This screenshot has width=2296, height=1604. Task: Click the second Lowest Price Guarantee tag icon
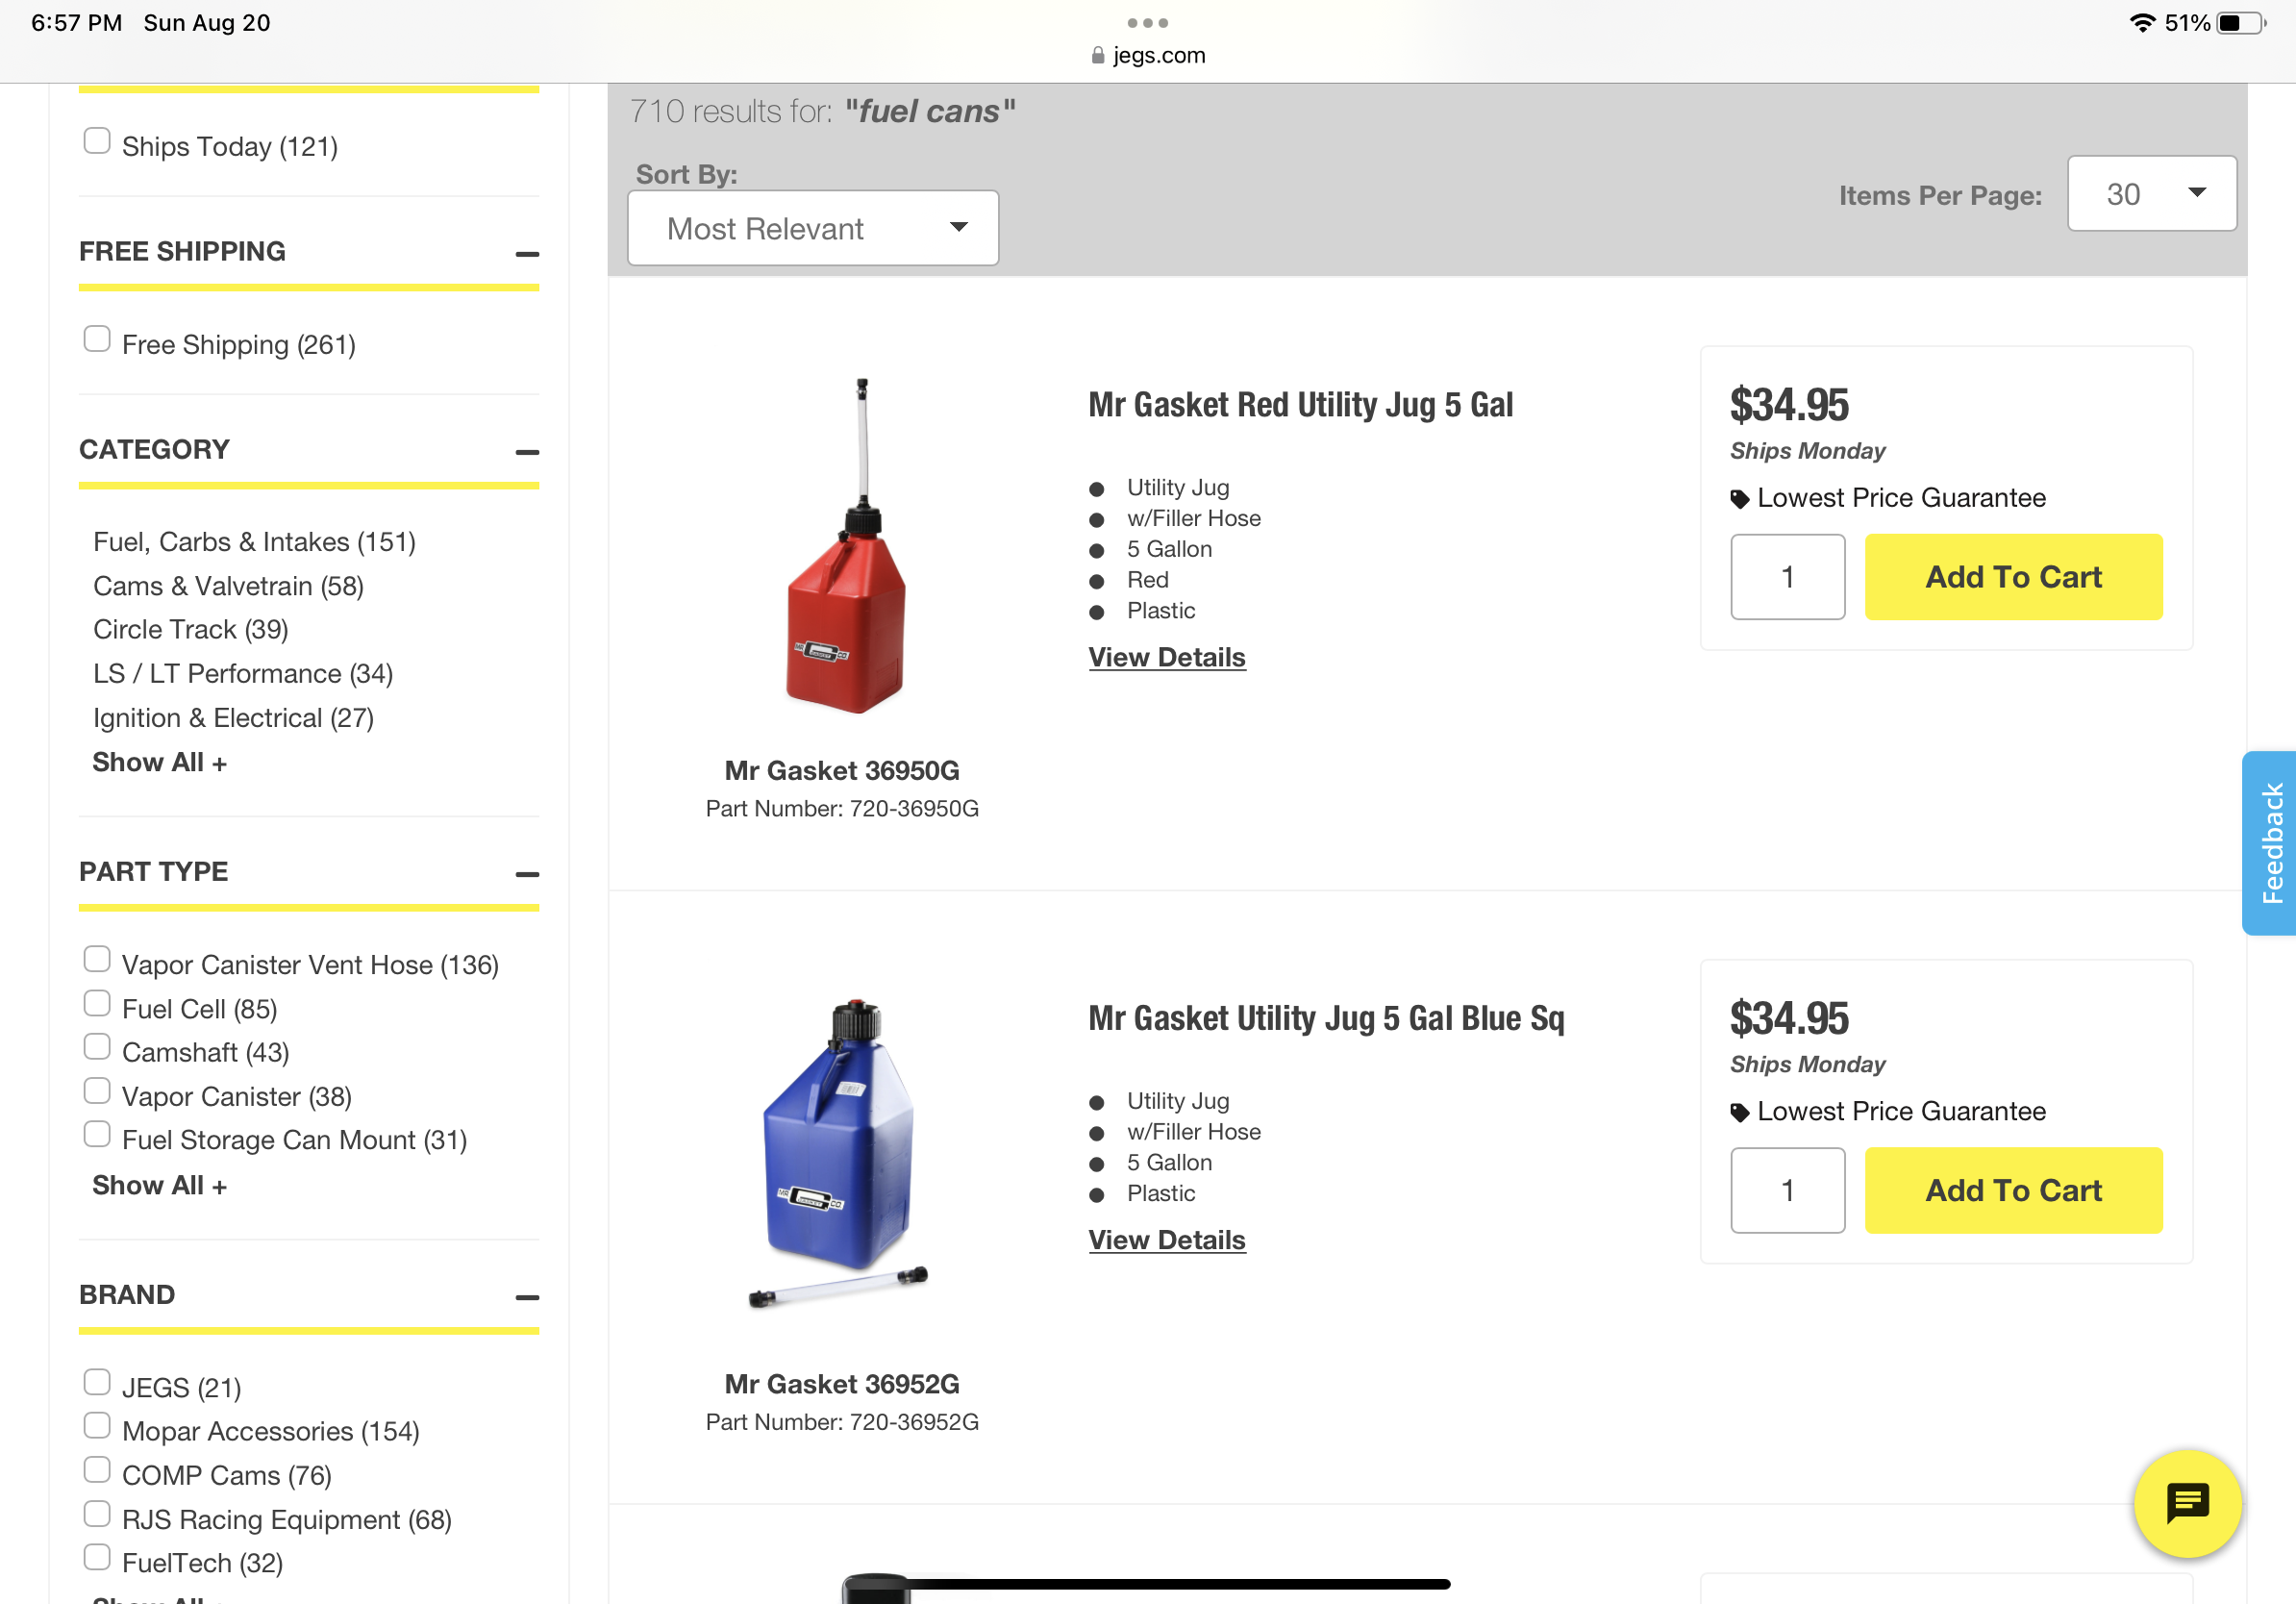(1740, 1112)
